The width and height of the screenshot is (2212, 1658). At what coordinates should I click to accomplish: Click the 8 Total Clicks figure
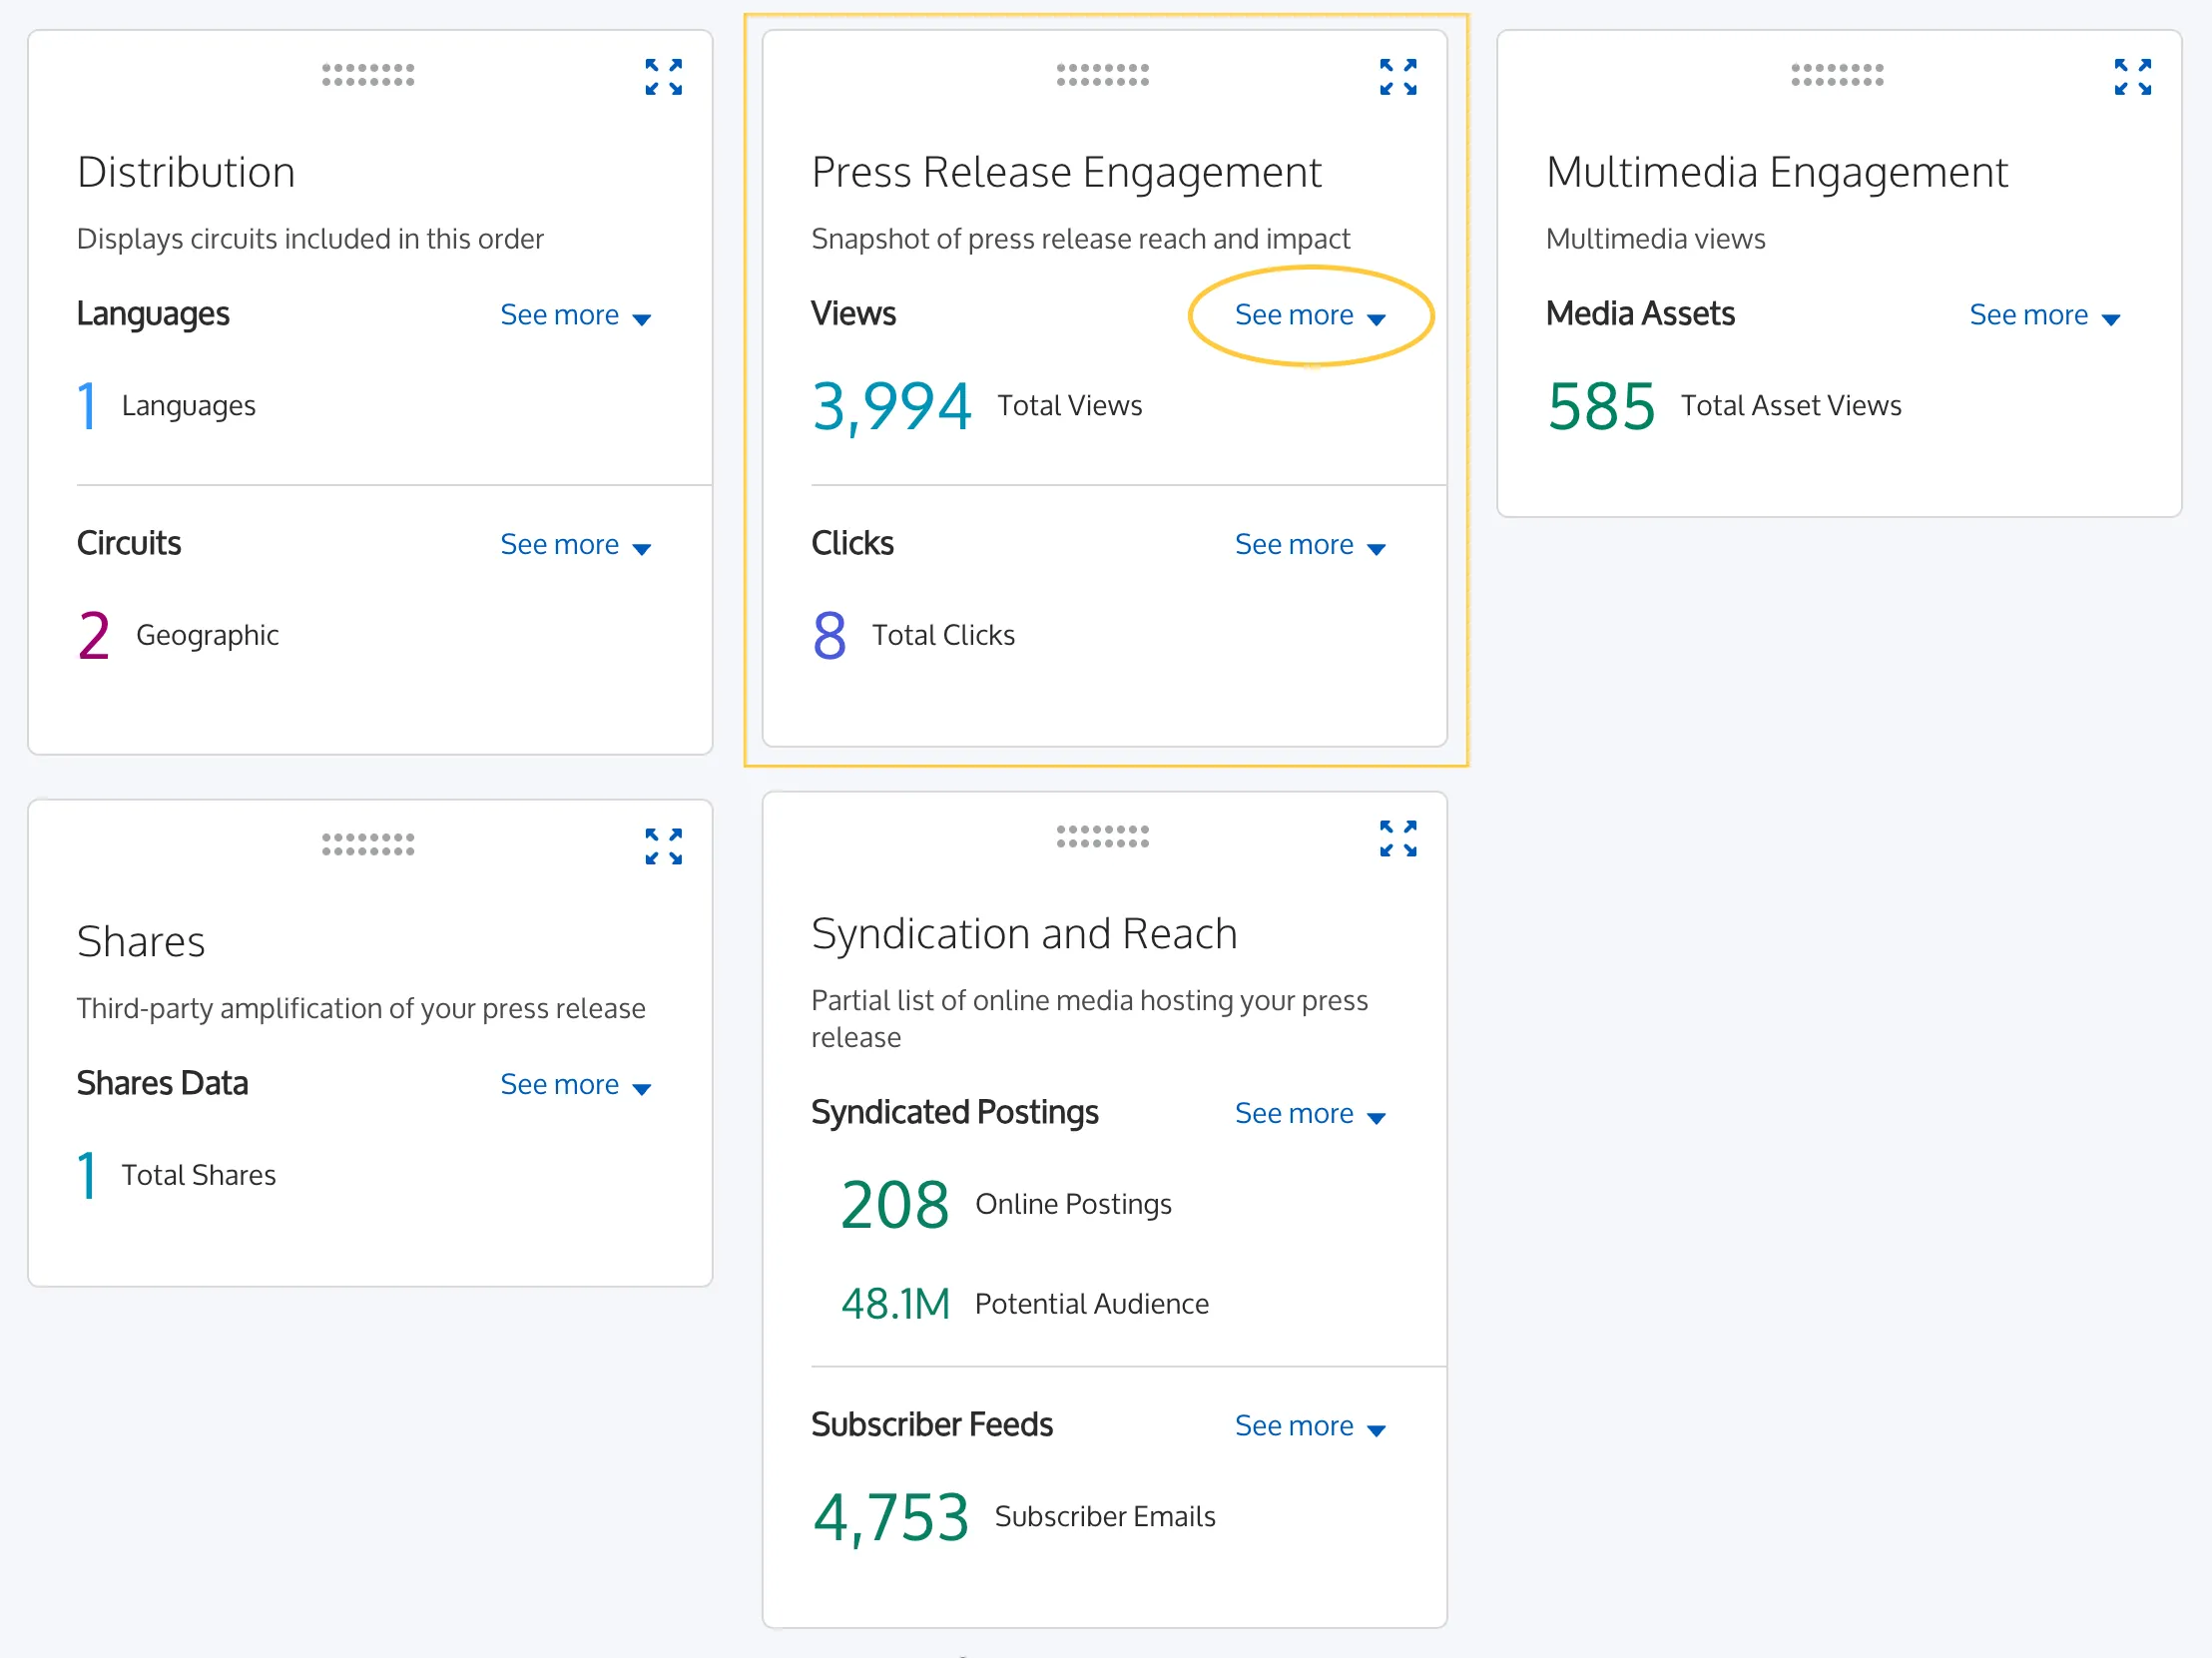point(829,636)
